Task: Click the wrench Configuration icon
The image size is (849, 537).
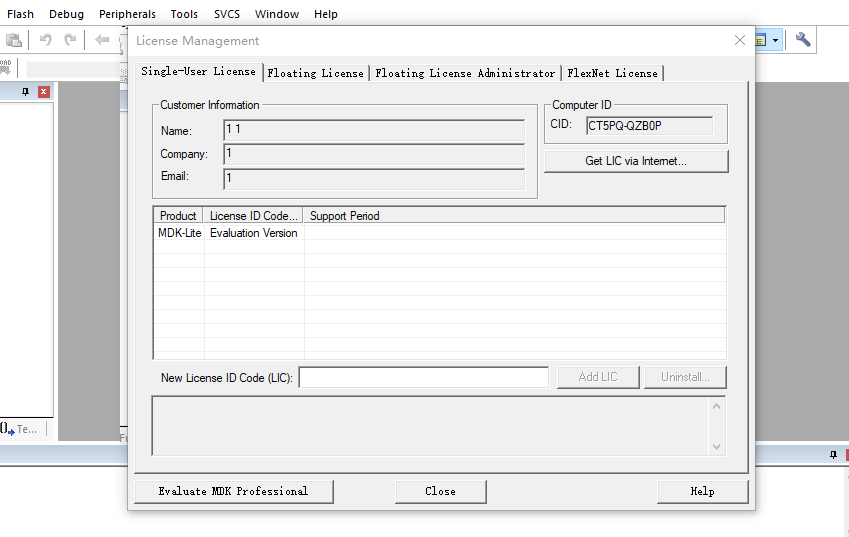Action: [802, 40]
